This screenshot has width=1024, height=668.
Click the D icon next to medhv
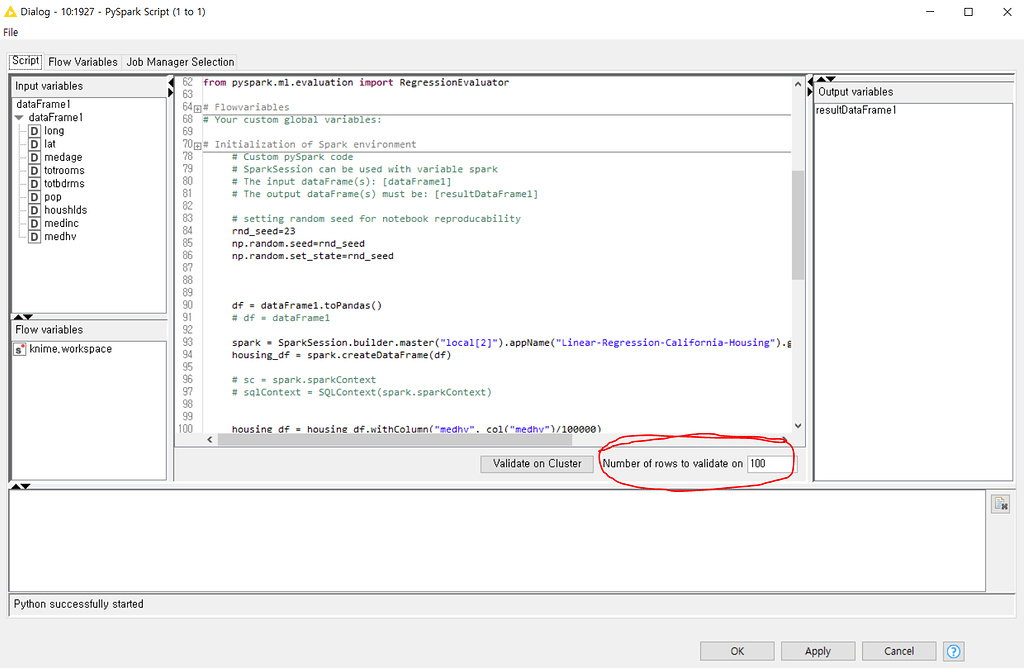tap(34, 236)
